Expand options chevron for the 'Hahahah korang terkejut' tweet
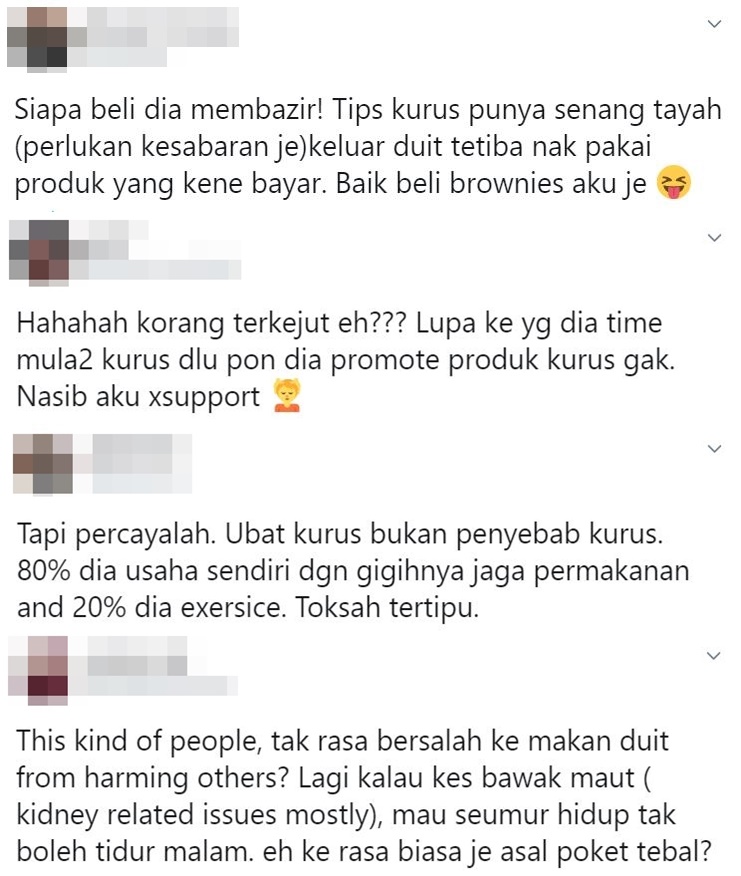Image resolution: width=741 pixels, height=876 pixels. pos(714,238)
